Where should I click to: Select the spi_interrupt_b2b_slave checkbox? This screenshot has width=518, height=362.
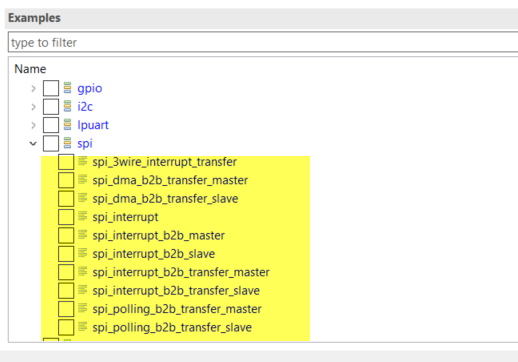[66, 254]
